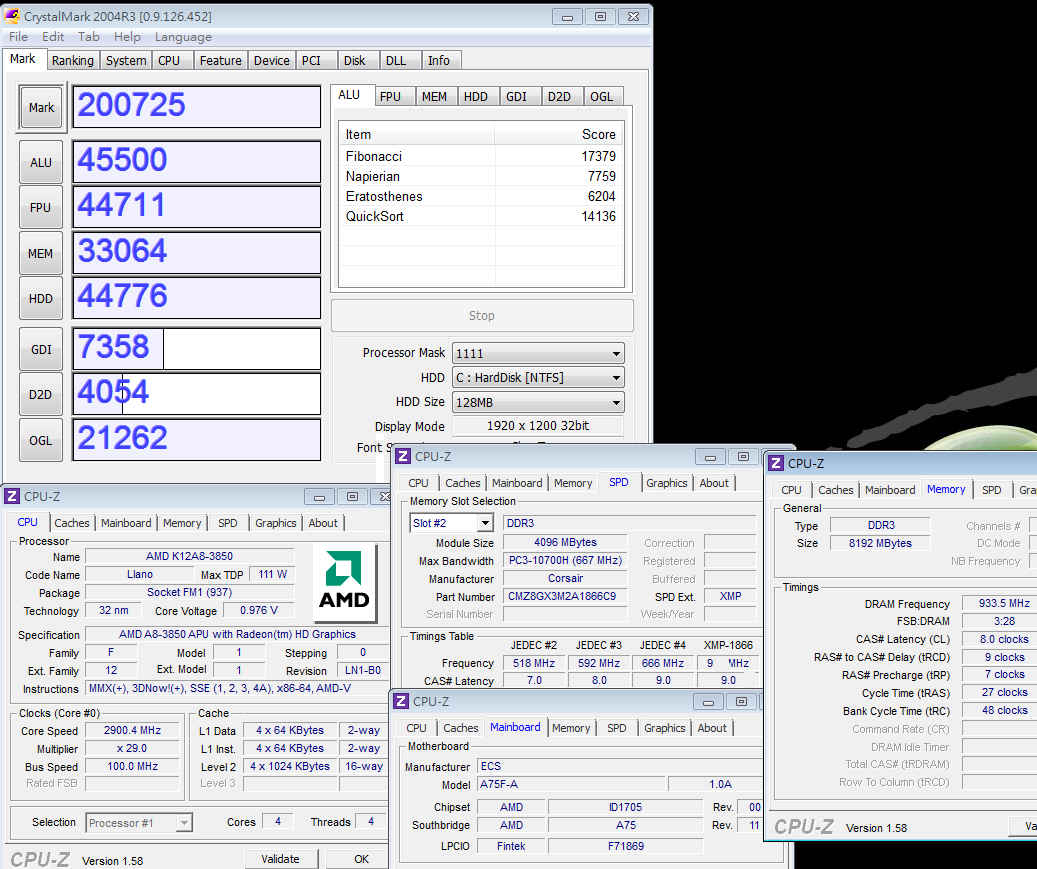
Task: Expand the HDD drive dropdown
Action: click(x=538, y=378)
